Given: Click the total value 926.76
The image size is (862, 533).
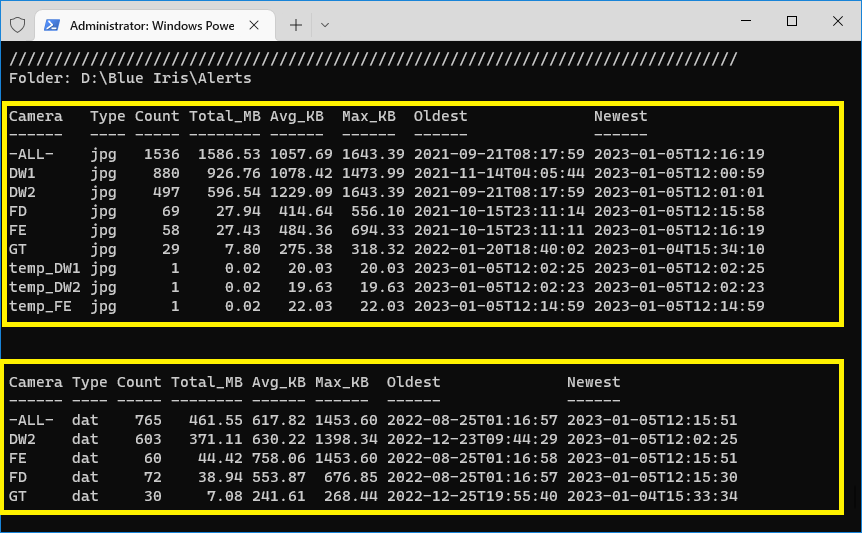Looking at the screenshot, I should (234, 174).
